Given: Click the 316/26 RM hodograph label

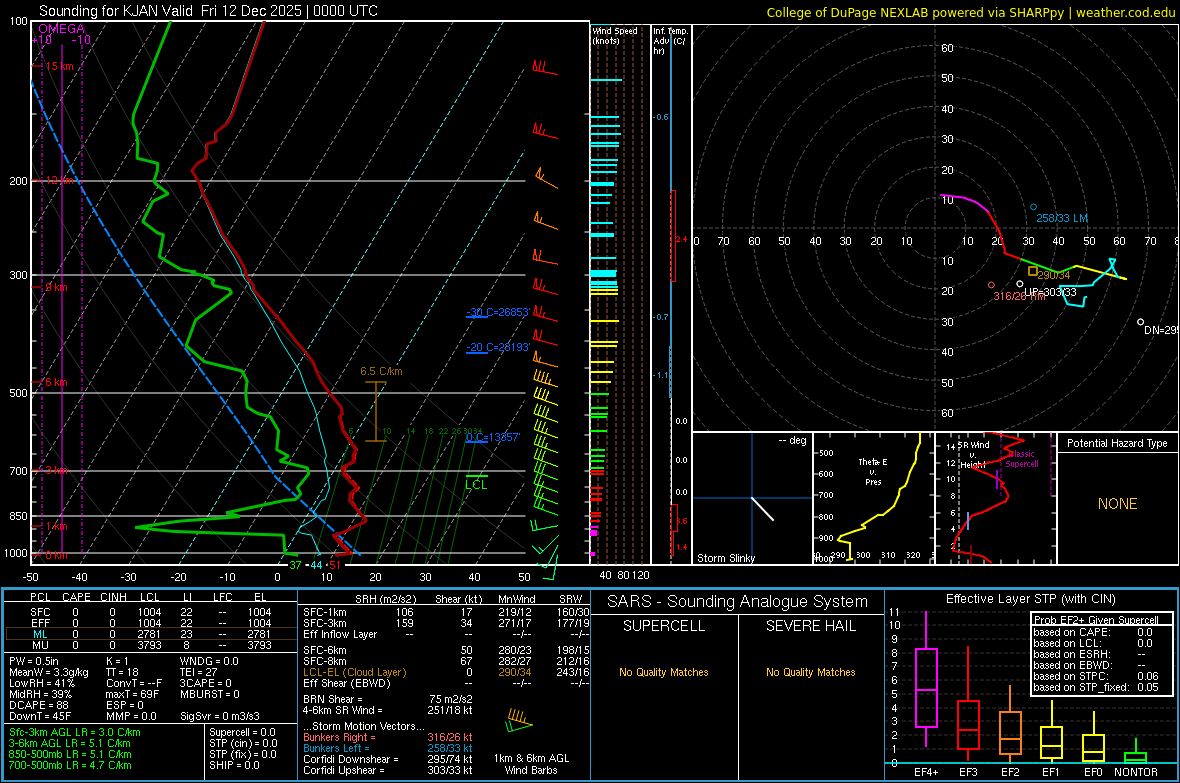Looking at the screenshot, I should [1019, 296].
